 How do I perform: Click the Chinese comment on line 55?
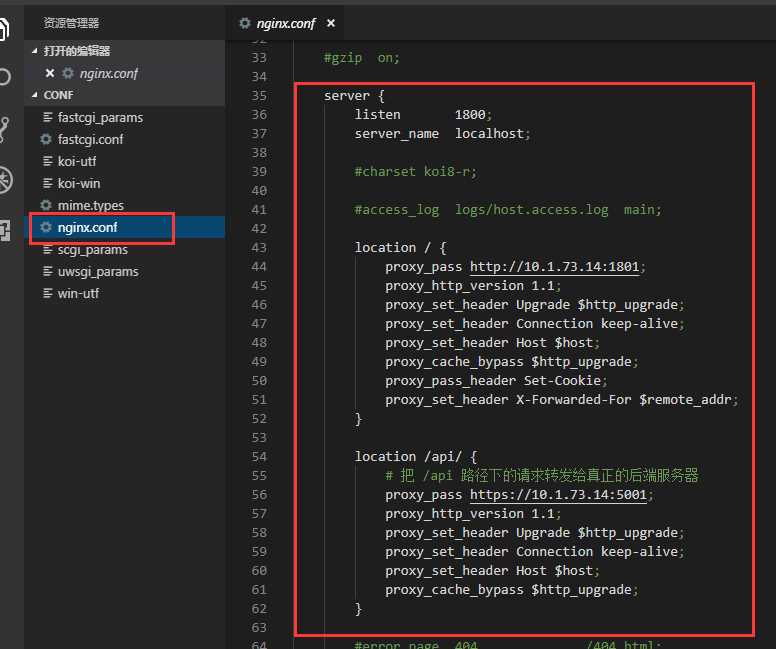542,476
